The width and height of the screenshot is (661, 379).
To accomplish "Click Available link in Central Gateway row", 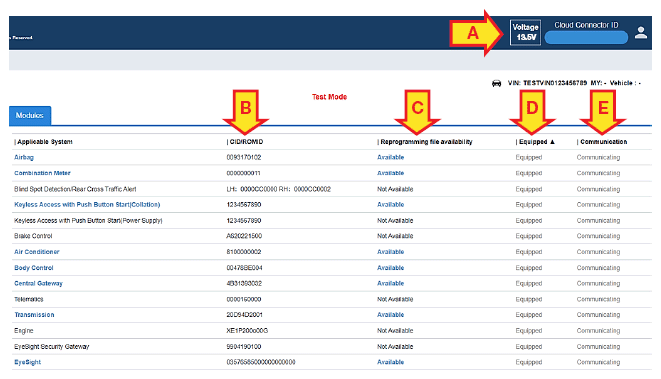I will coord(390,283).
